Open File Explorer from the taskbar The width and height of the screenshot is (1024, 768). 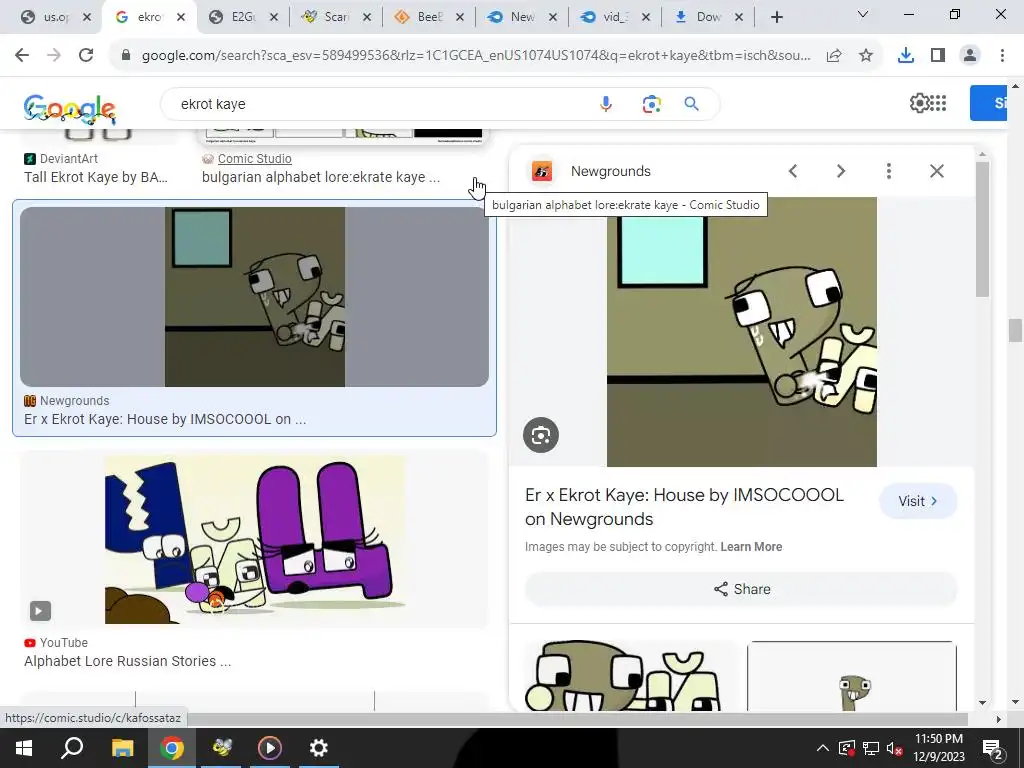coord(122,748)
